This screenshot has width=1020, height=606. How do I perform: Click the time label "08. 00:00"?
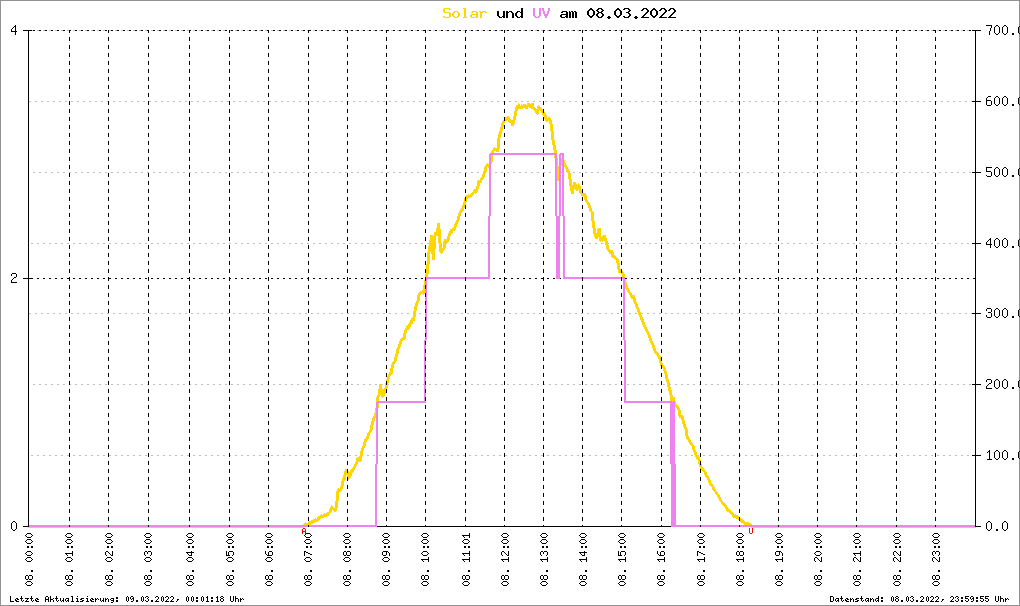pyautogui.click(x=30, y=560)
